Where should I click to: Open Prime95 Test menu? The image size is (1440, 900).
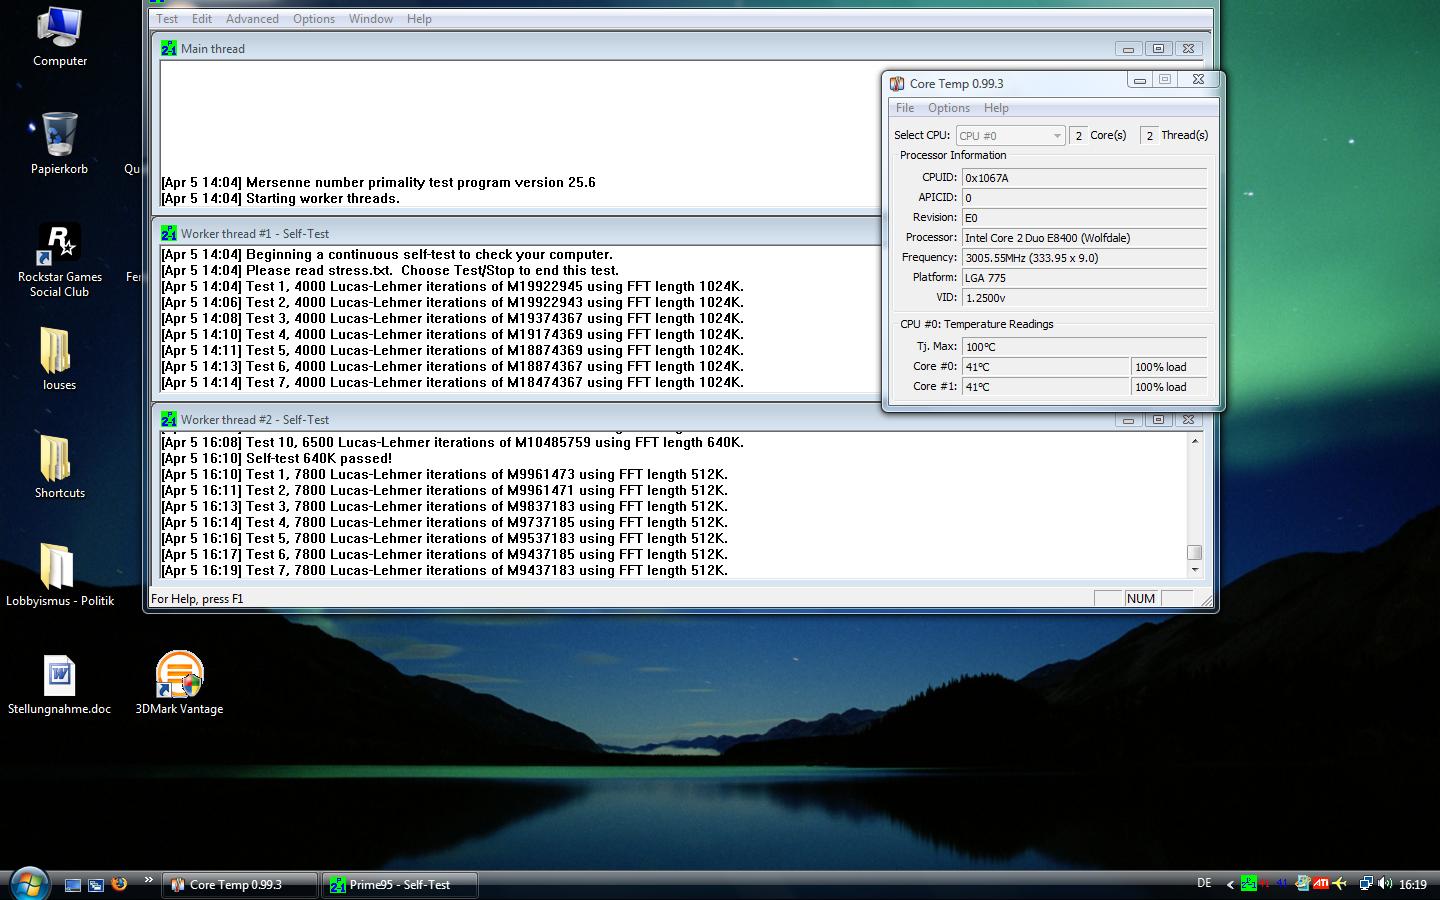coord(167,19)
